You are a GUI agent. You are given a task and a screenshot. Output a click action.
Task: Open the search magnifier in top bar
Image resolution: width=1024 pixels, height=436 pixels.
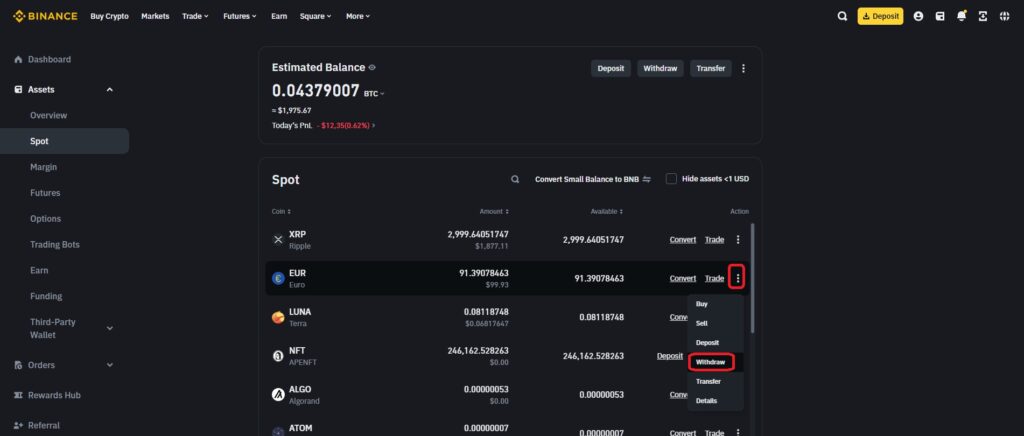842,16
